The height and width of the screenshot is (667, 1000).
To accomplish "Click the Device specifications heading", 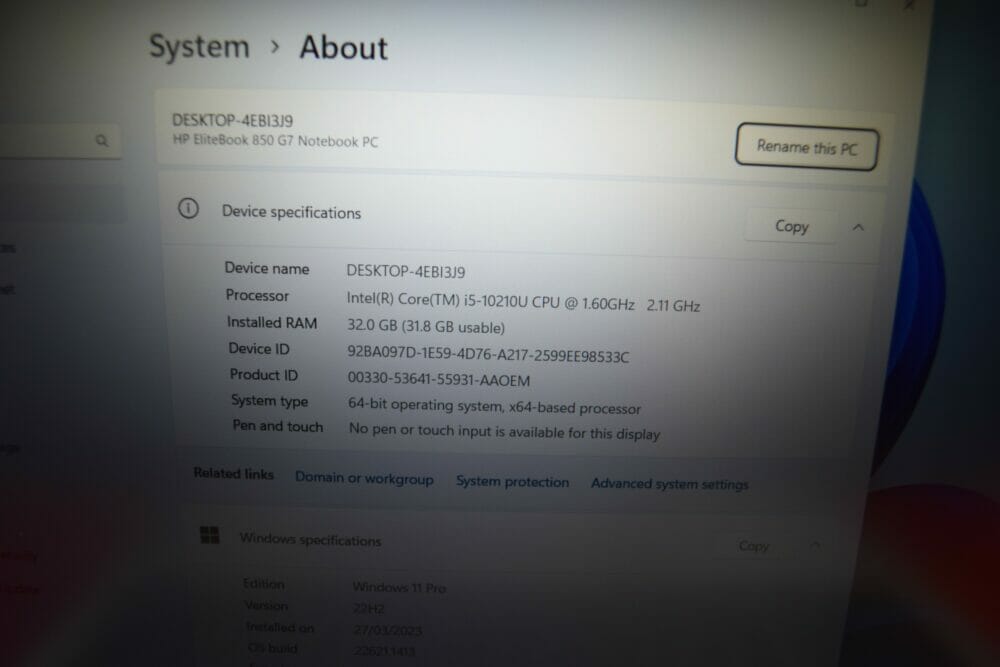I will tap(291, 212).
